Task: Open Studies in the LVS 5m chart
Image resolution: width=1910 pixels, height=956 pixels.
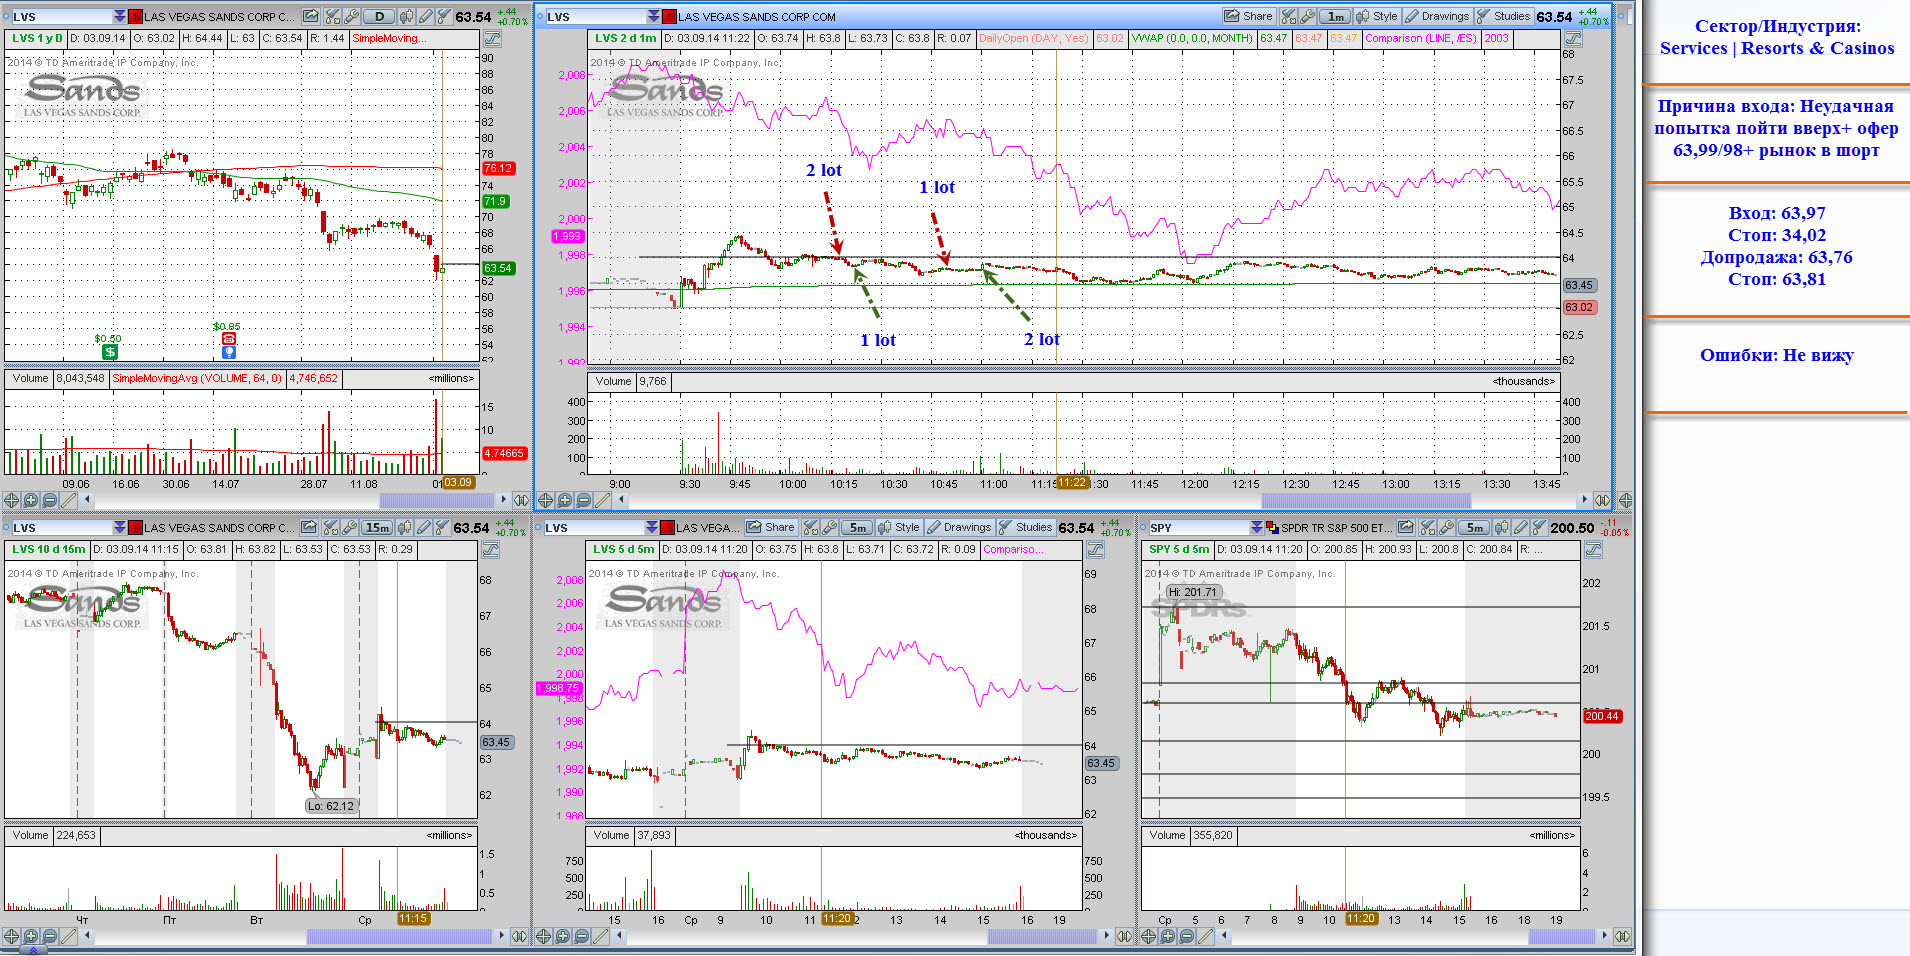Action: (1025, 528)
